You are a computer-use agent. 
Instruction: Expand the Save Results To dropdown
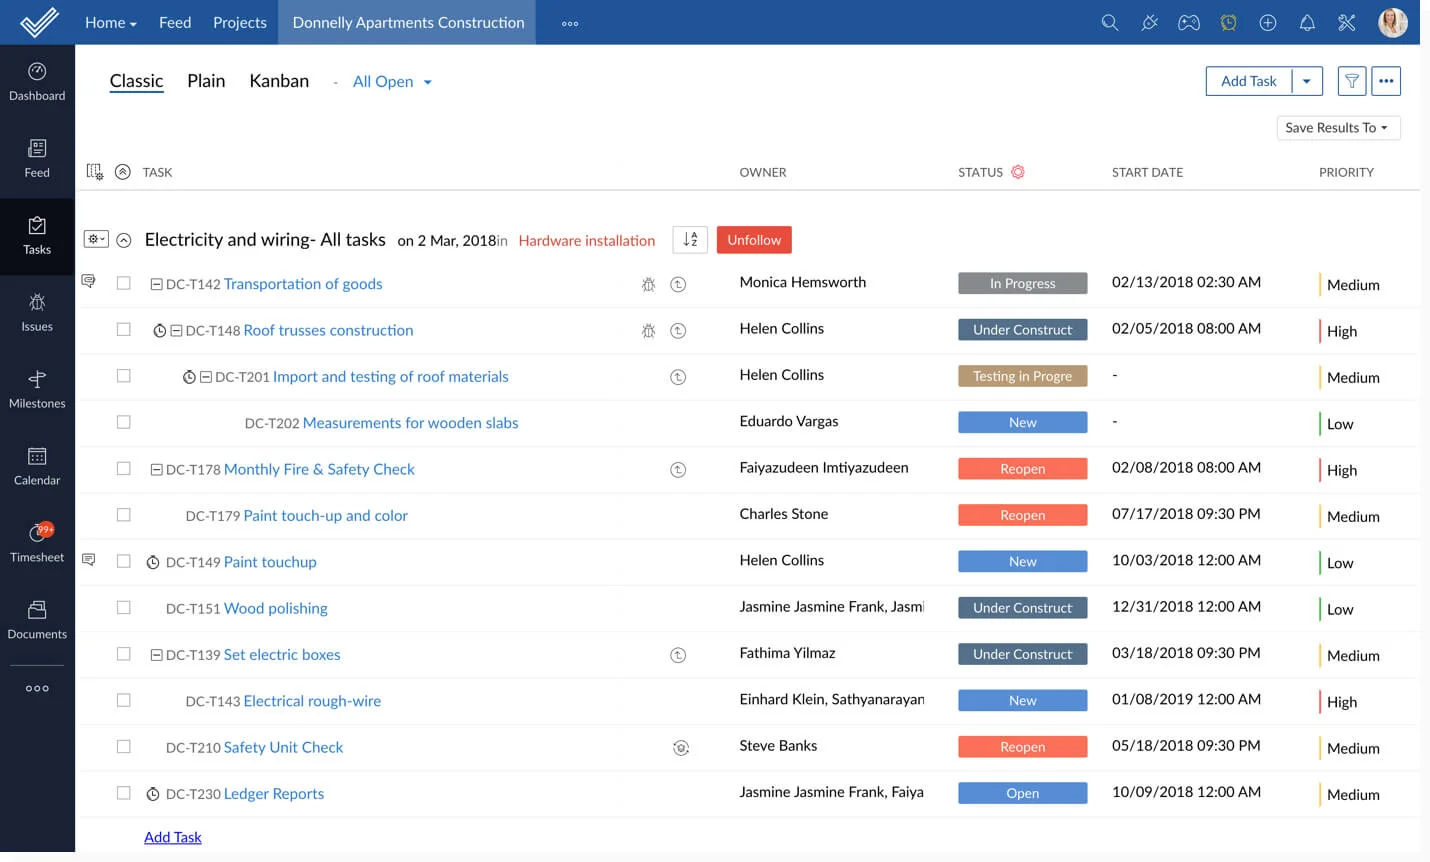pos(1337,128)
